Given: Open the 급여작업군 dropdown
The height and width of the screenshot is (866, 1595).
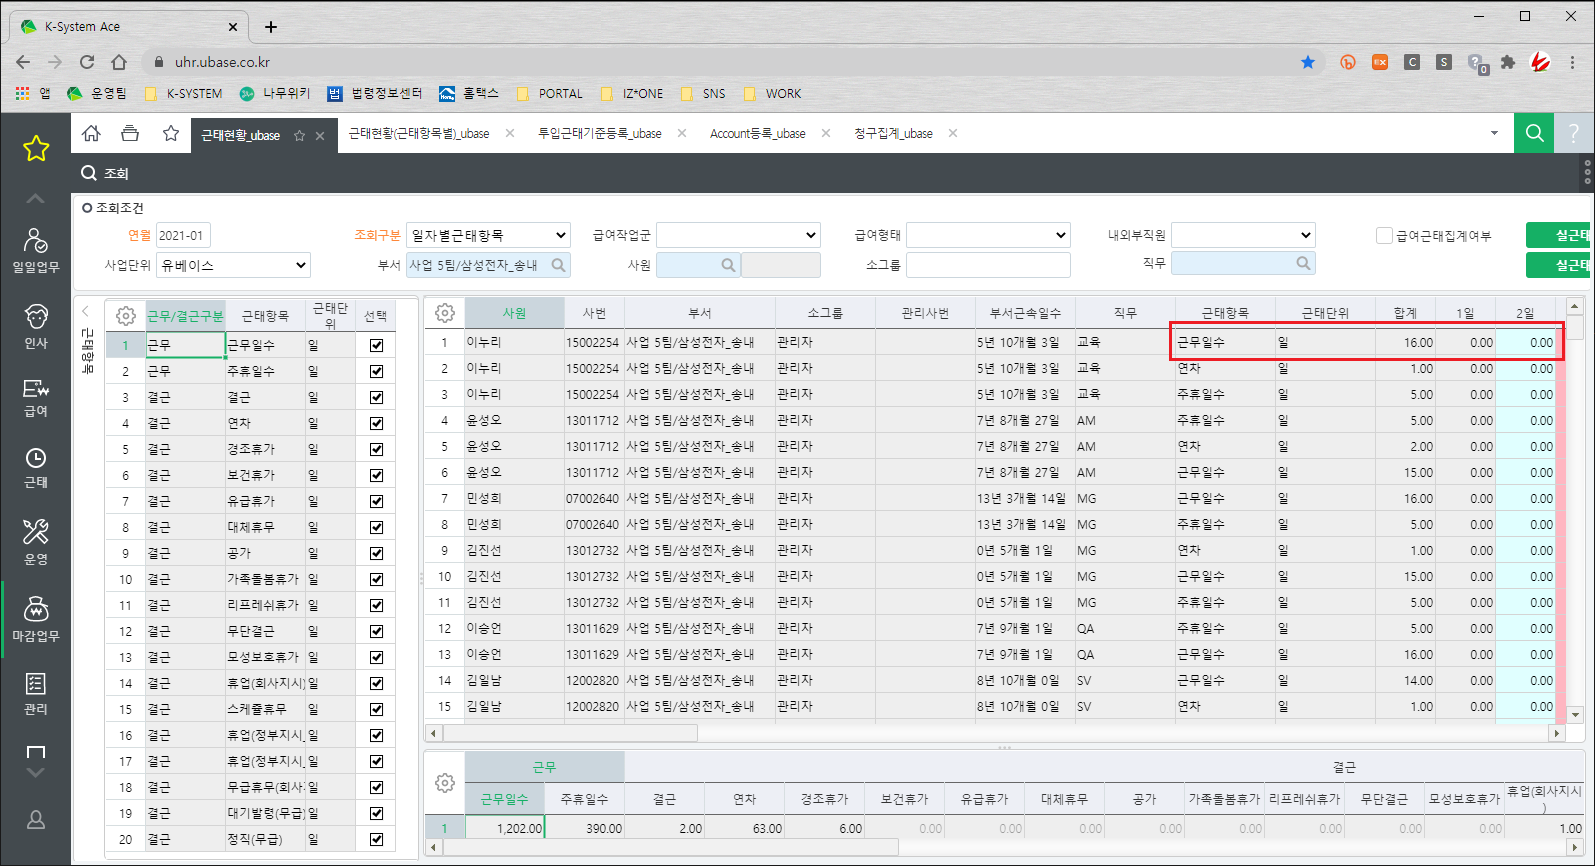Looking at the screenshot, I should (738, 235).
